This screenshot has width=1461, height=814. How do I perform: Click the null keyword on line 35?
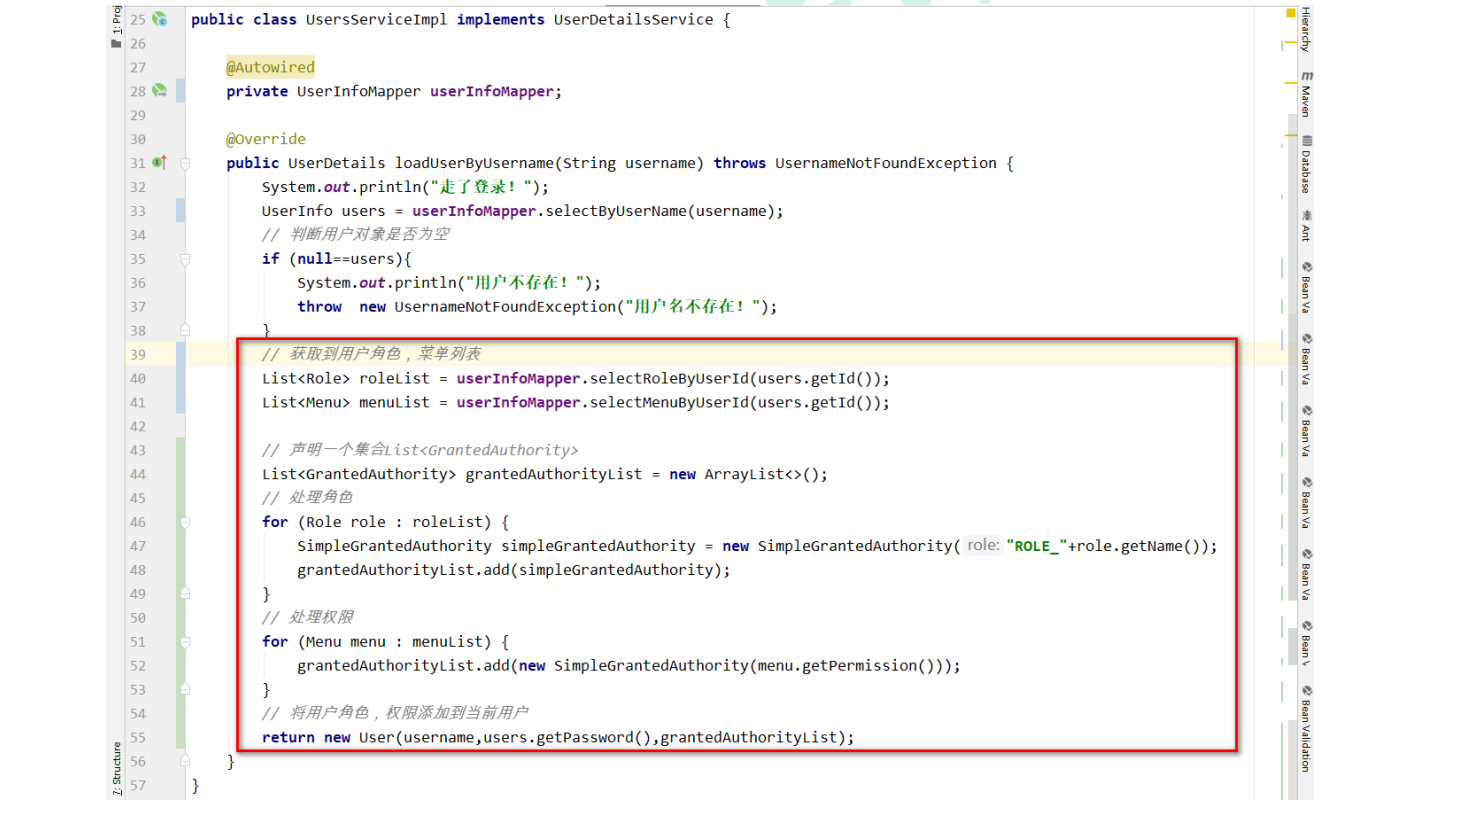click(x=315, y=259)
